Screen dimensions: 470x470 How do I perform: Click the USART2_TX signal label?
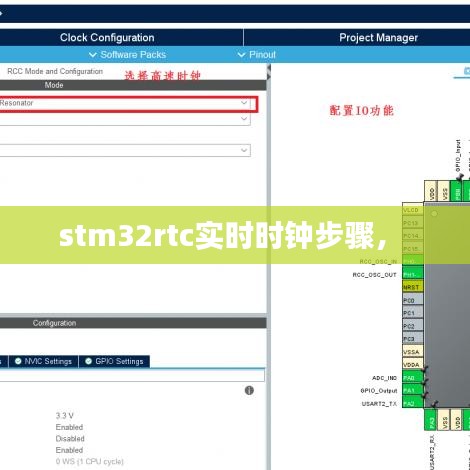click(x=379, y=404)
